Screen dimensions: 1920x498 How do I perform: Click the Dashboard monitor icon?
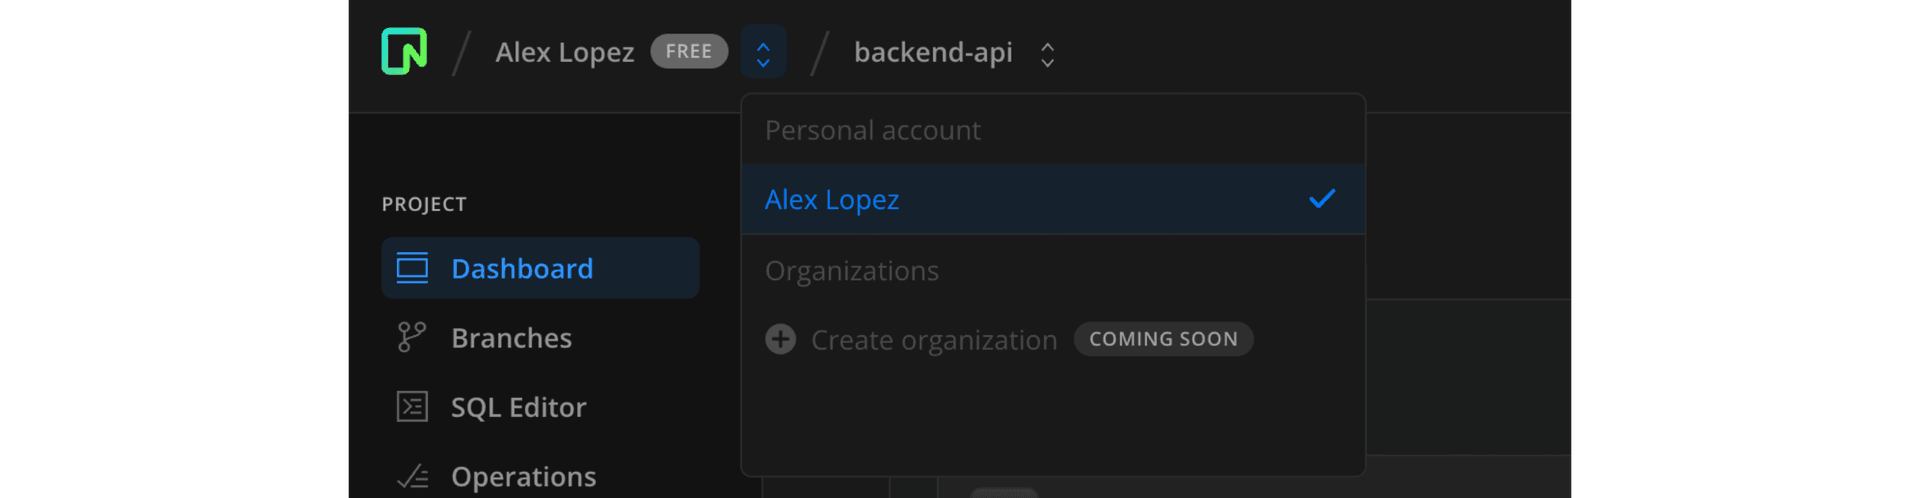(412, 268)
